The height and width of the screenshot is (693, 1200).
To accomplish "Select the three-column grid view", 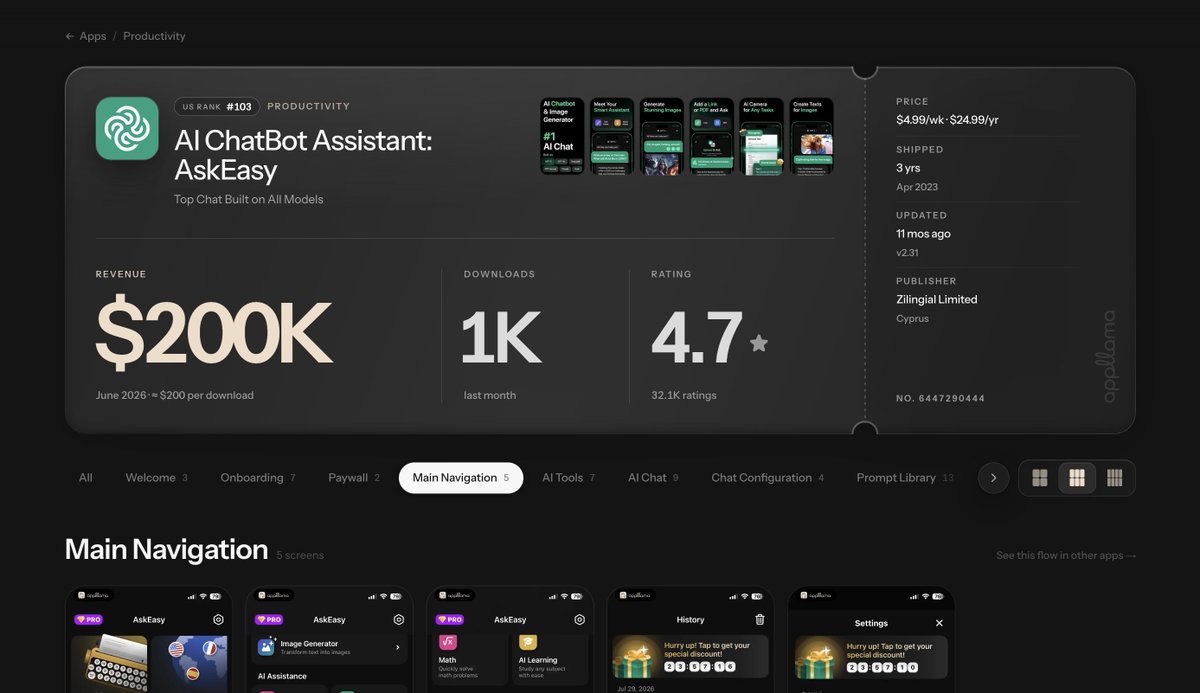I will click(x=1077, y=478).
